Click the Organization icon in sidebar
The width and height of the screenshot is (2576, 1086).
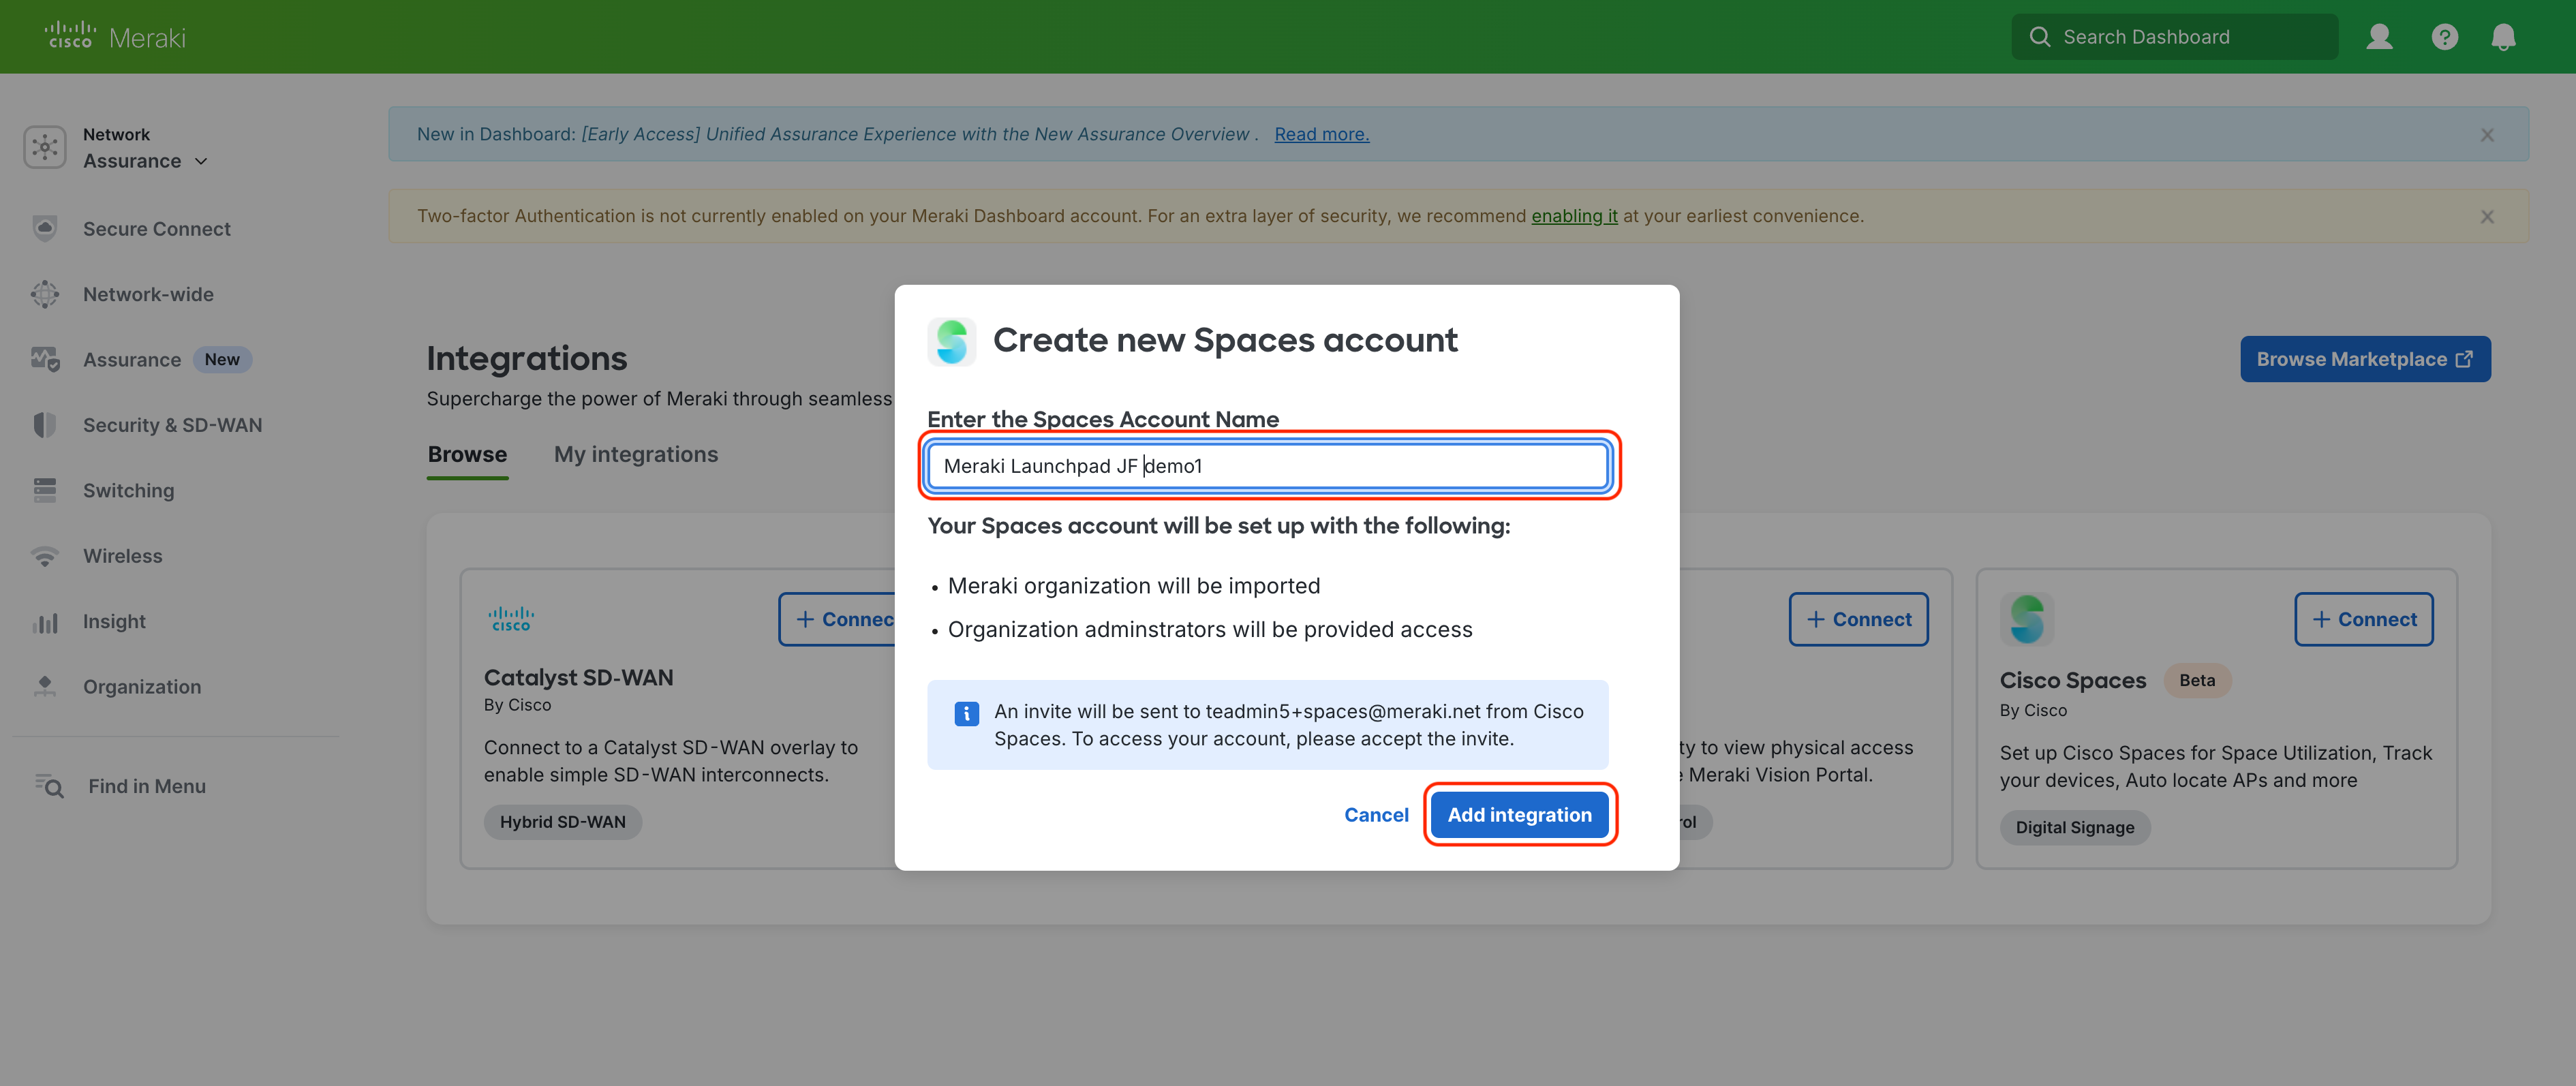coord(45,686)
